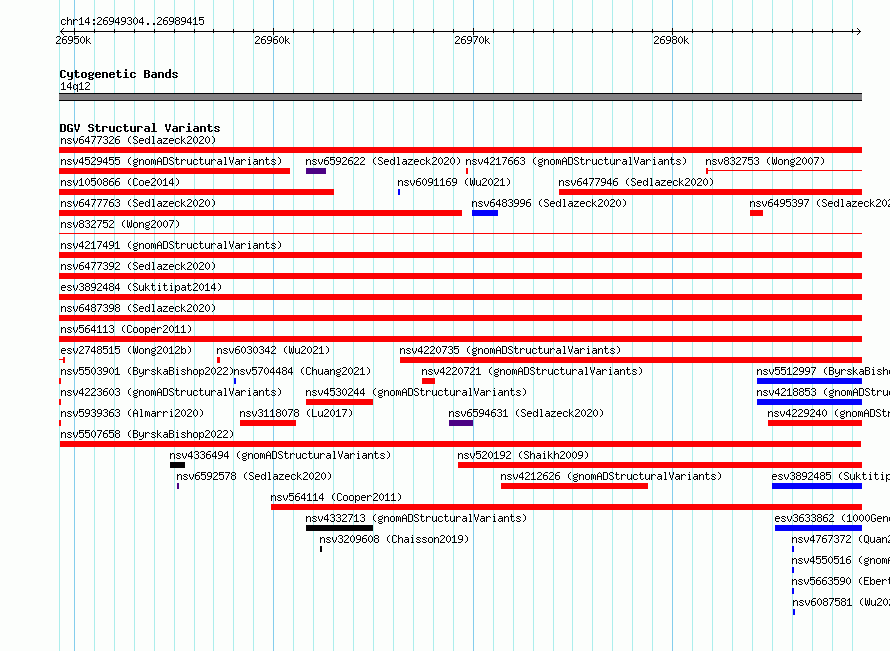The width and height of the screenshot is (890, 651).
Task: Click the red nsv4229240 feature bar
Action: (815, 423)
